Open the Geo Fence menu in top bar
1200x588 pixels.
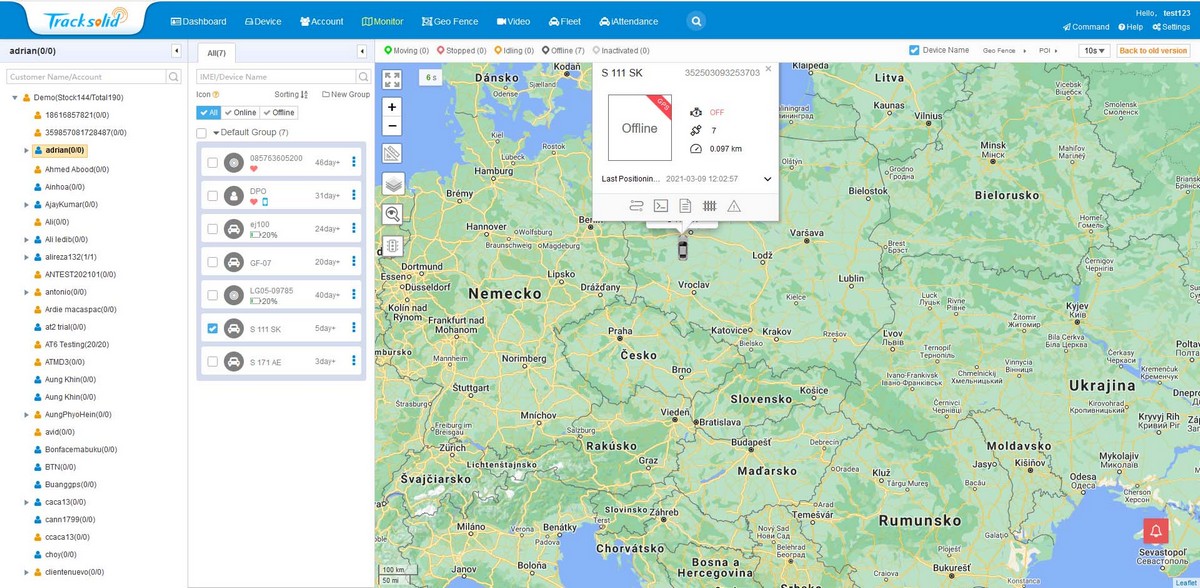click(x=448, y=21)
